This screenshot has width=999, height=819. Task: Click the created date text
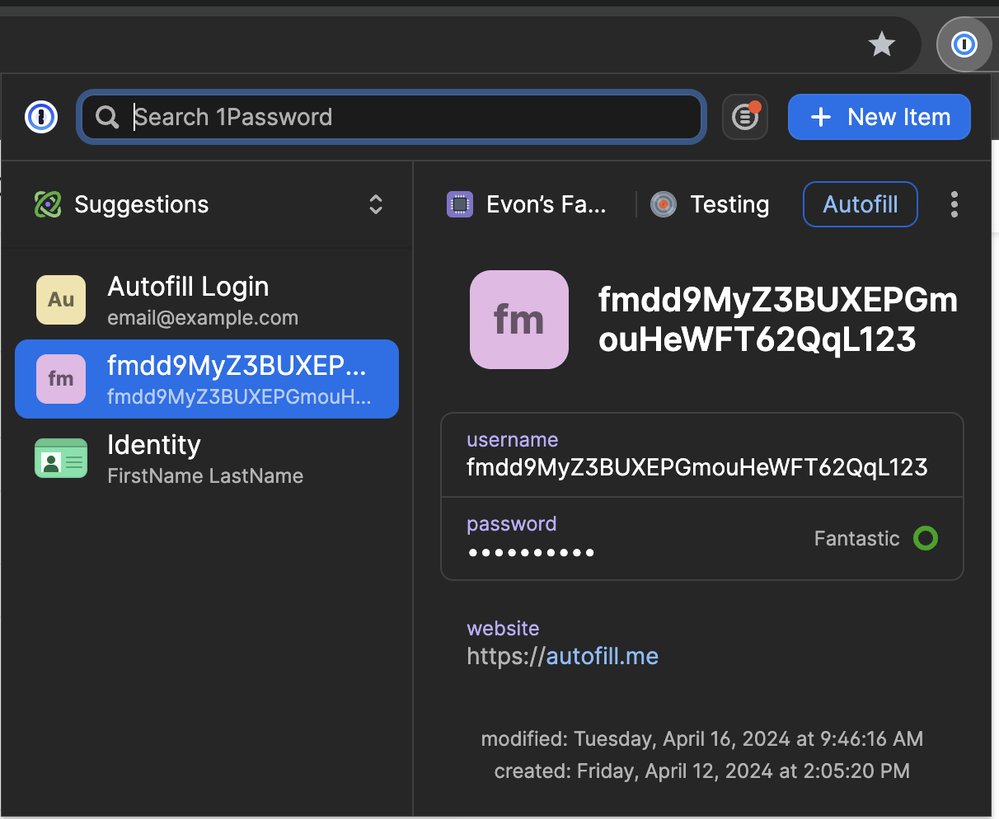702,771
